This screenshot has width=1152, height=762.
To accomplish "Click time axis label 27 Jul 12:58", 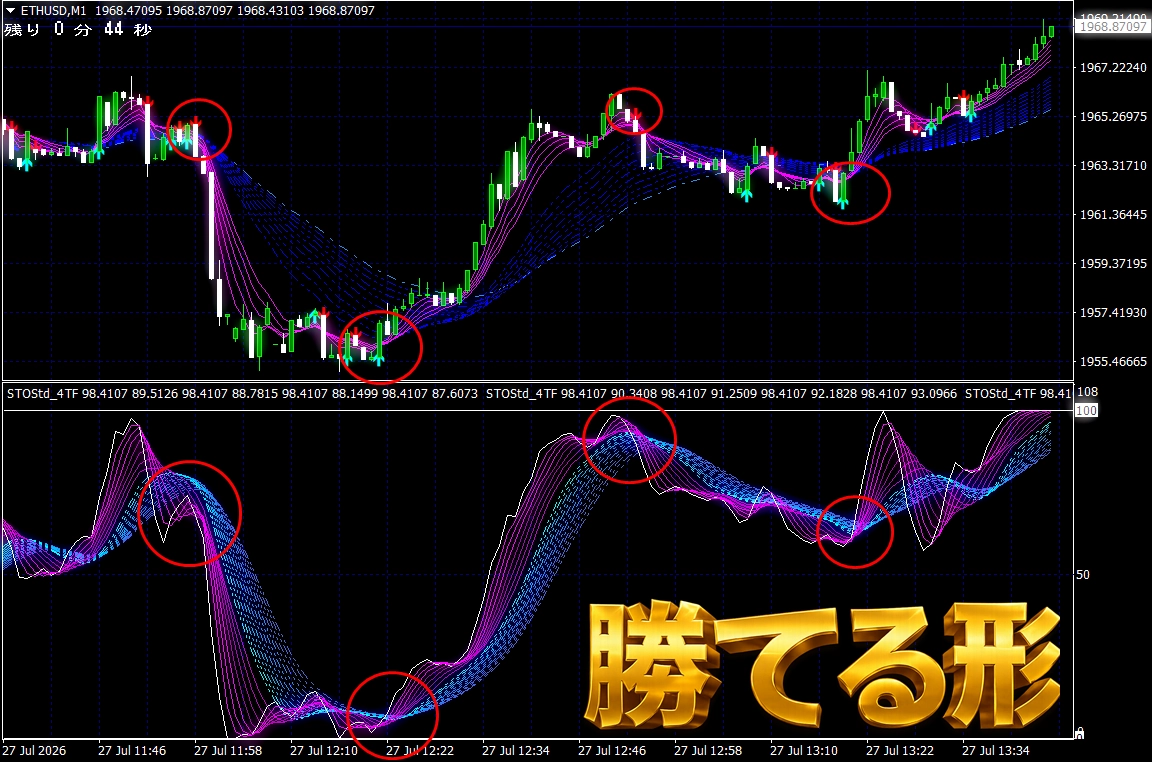I will pos(708,751).
